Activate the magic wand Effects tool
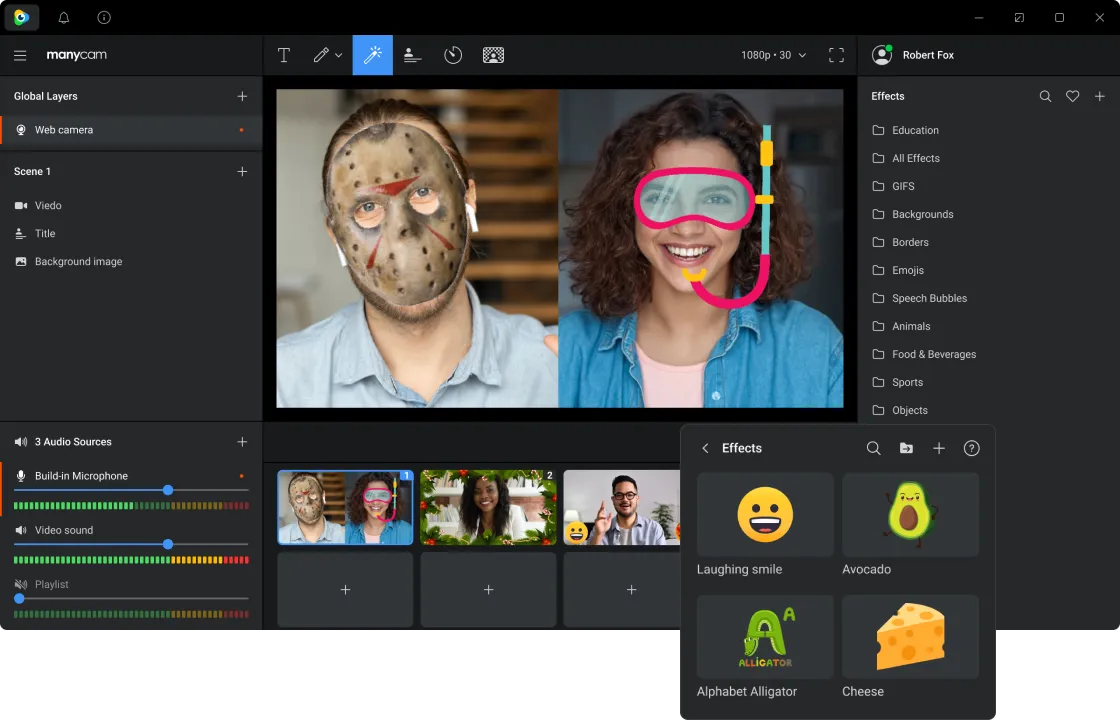The height and width of the screenshot is (720, 1120). click(372, 55)
